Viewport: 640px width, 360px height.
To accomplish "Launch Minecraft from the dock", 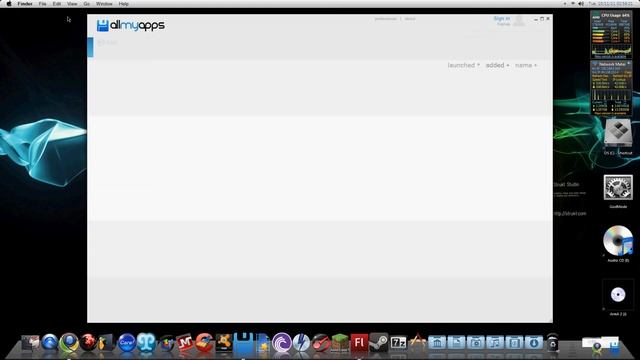I will coord(340,342).
